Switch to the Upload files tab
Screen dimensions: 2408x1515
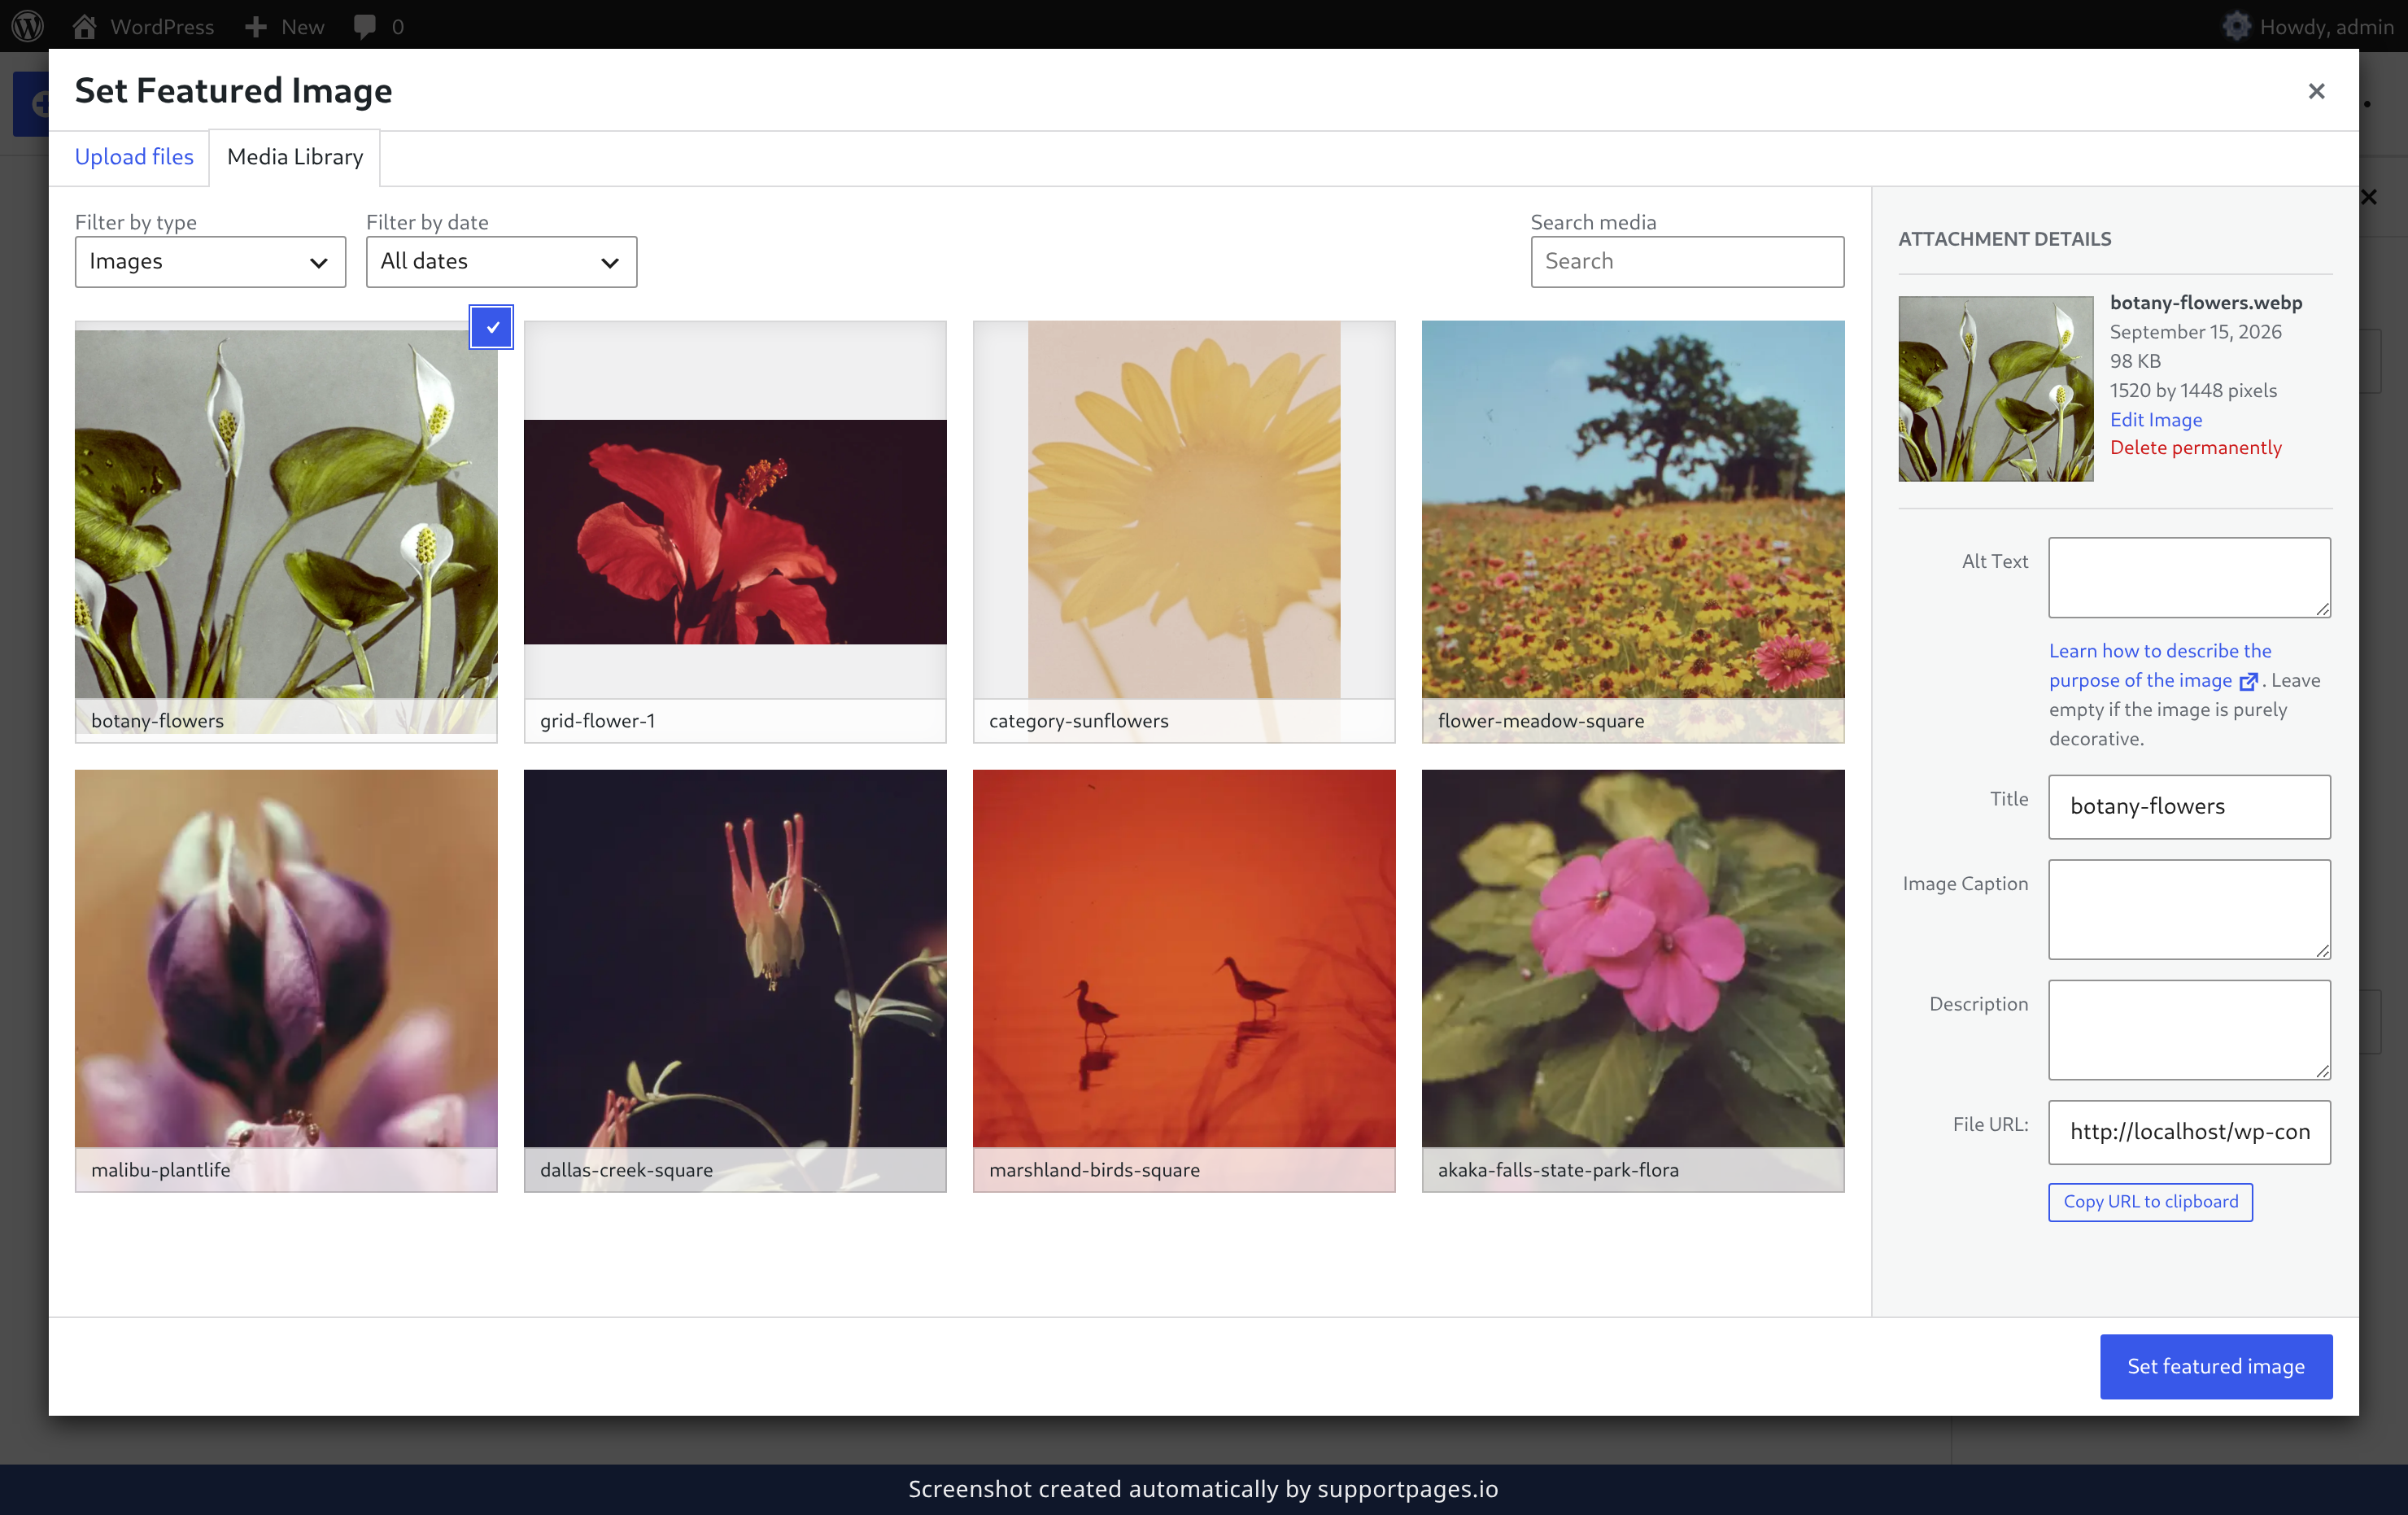click(134, 157)
